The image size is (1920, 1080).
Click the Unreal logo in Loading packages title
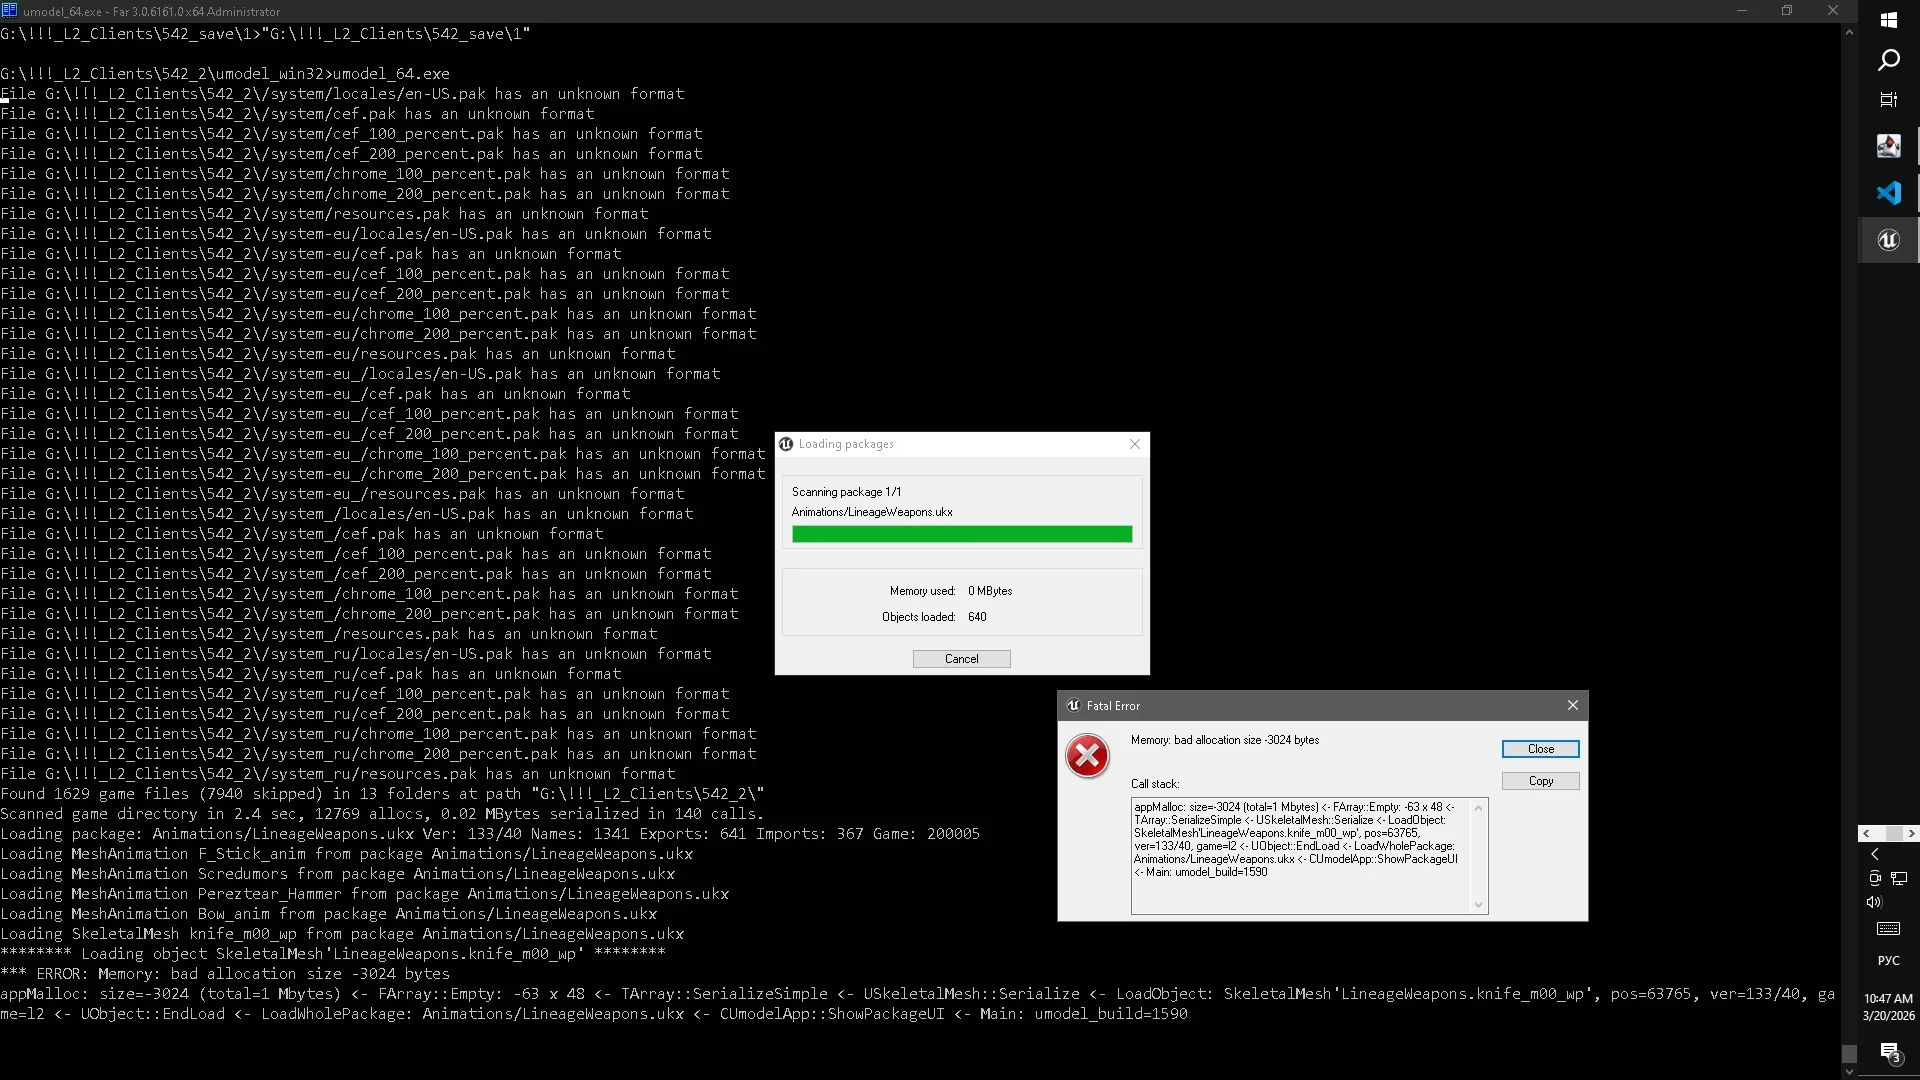click(x=786, y=444)
